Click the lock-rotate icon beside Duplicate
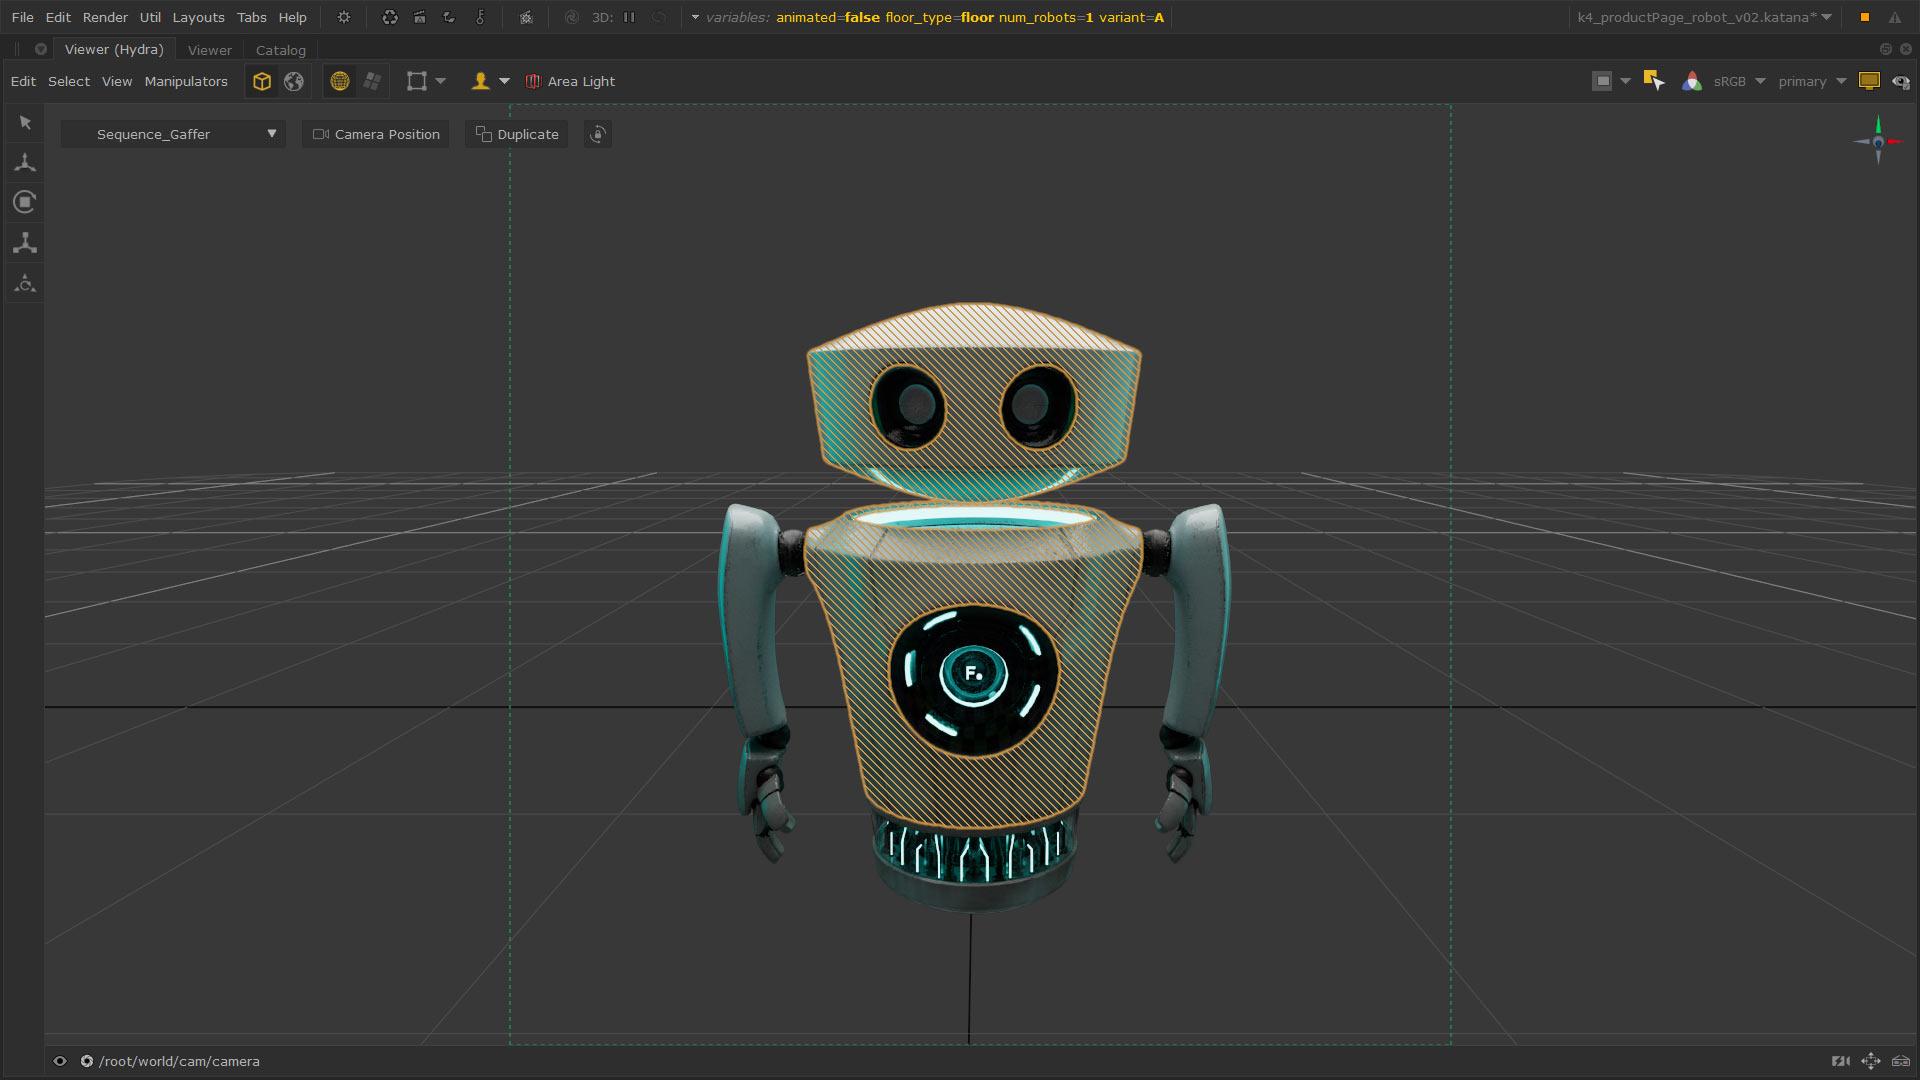The width and height of the screenshot is (1920, 1080). (x=598, y=134)
